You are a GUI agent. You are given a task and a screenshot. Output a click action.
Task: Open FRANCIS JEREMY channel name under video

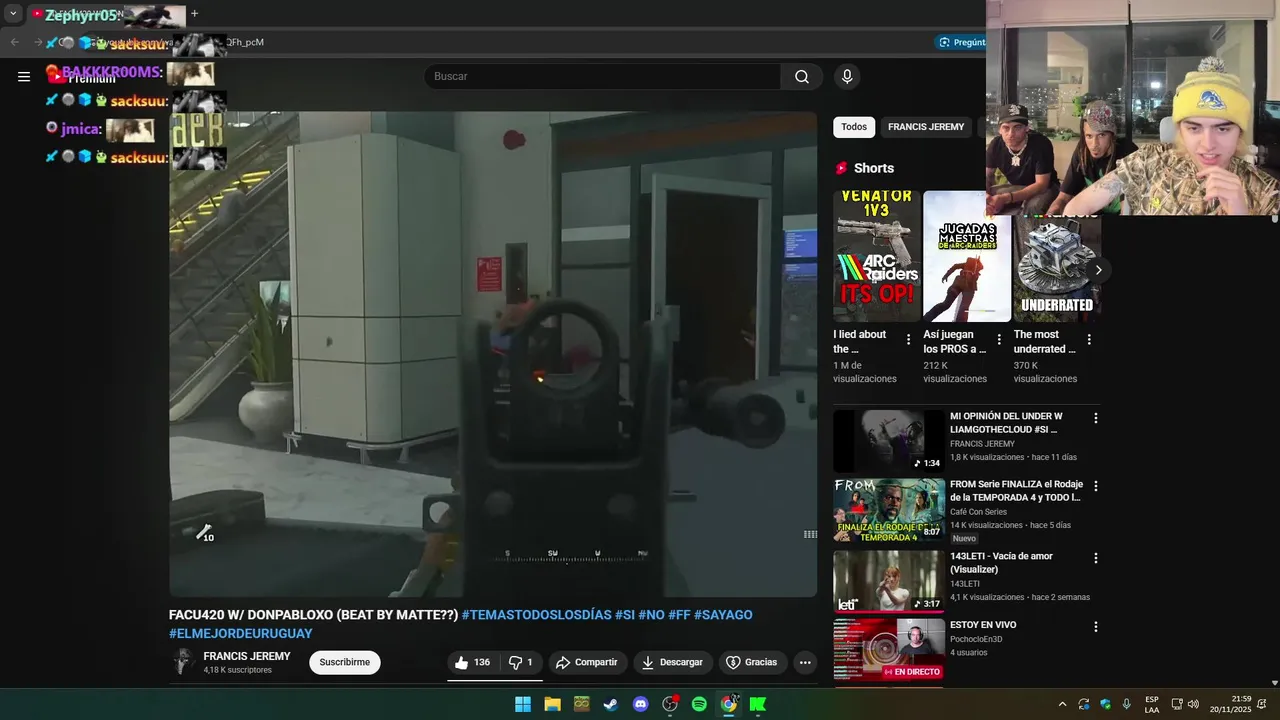click(x=247, y=656)
